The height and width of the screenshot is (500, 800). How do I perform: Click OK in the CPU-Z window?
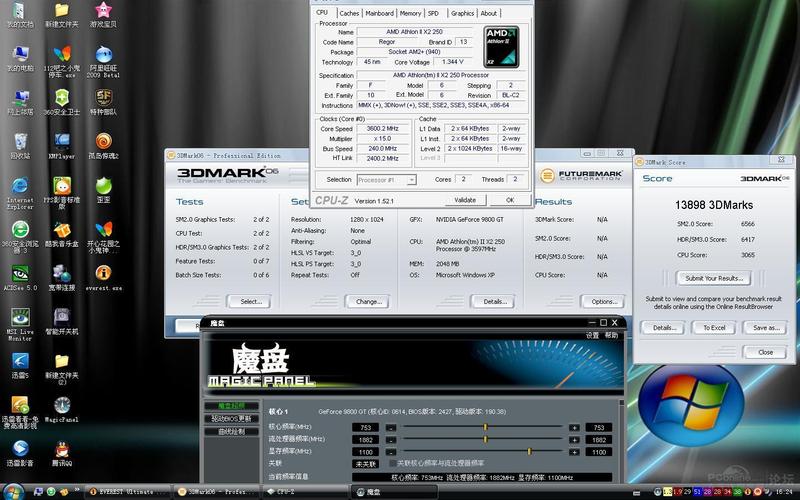point(510,200)
